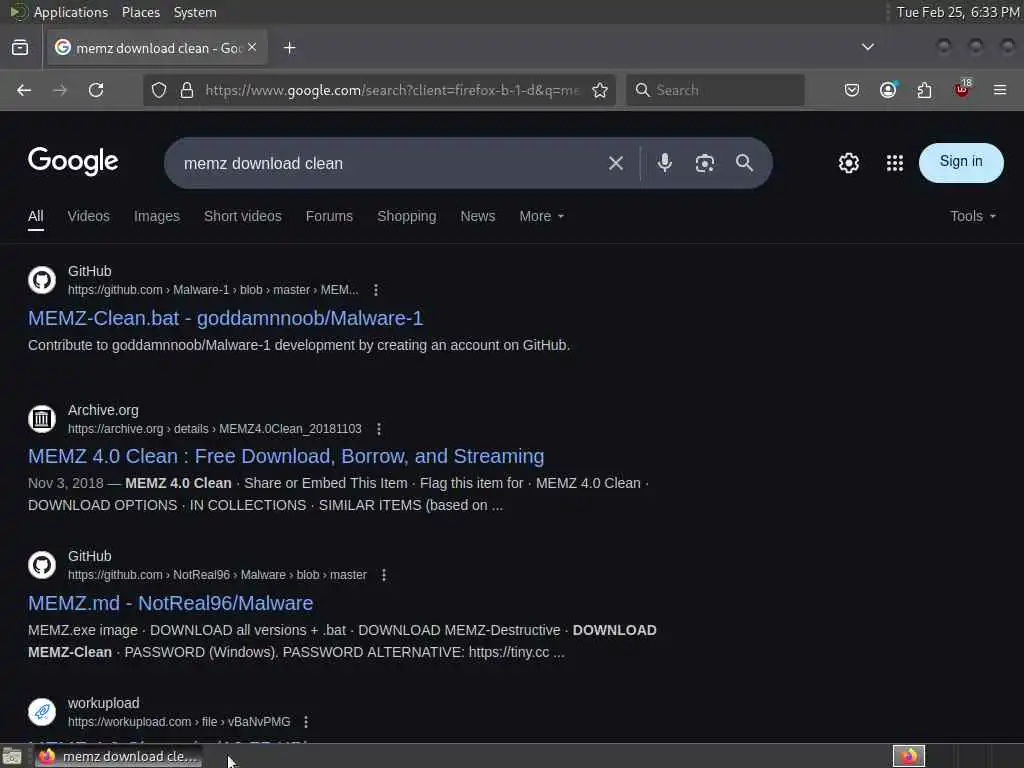Open the Applications menu
The width and height of the screenshot is (1024, 768).
[x=71, y=12]
